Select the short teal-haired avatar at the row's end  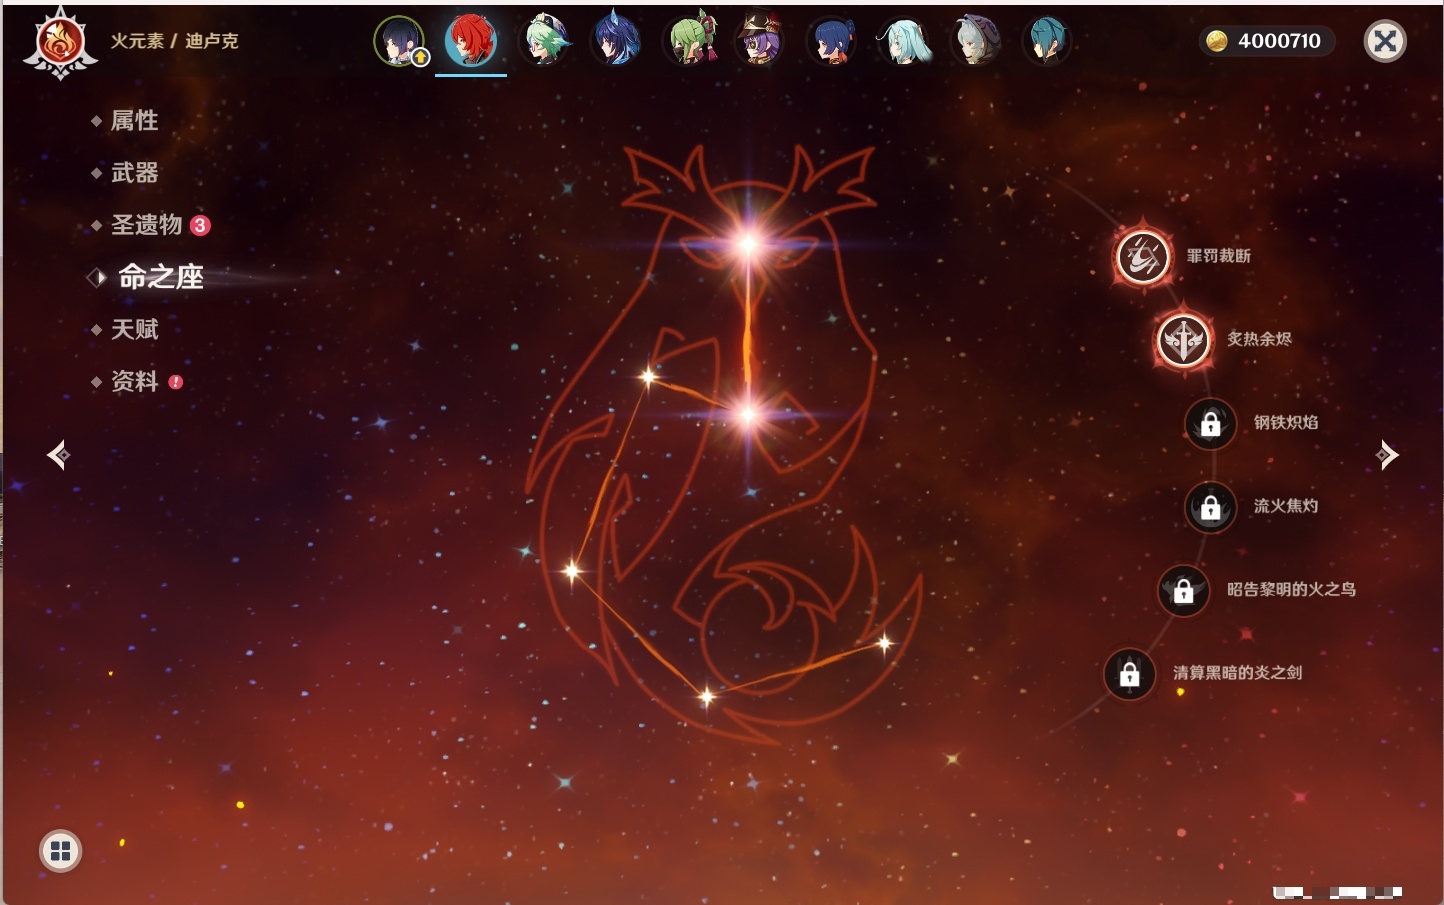(x=1047, y=41)
